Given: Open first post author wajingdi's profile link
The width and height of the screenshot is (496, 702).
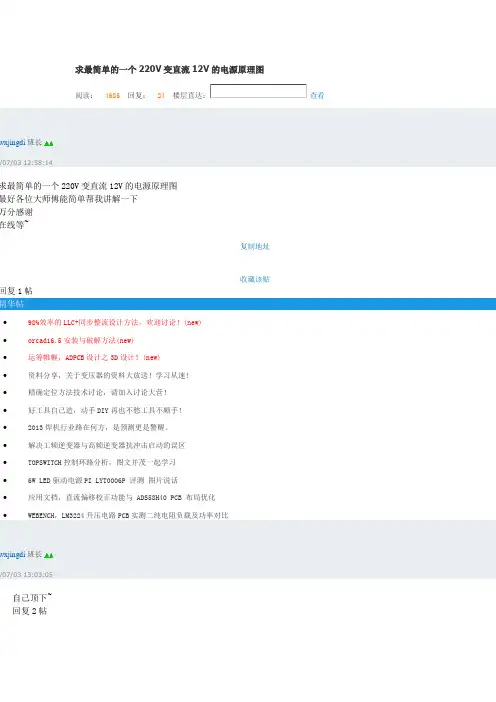Looking at the screenshot, I should [x=13, y=142].
